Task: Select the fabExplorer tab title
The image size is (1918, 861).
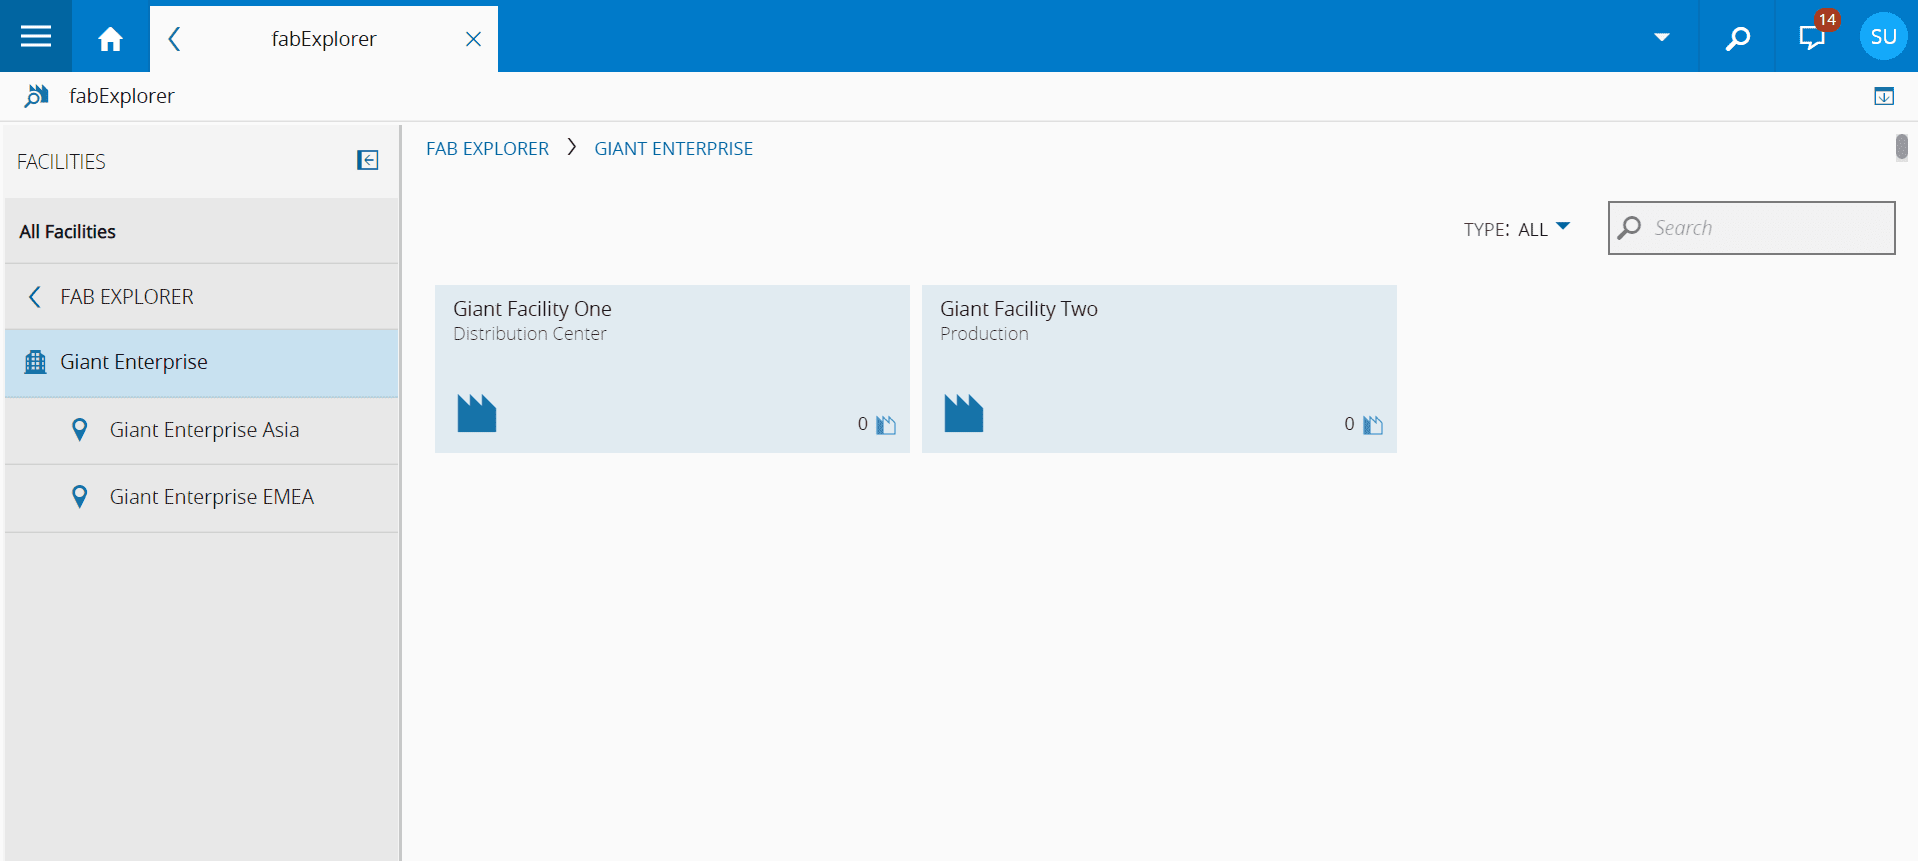Action: coord(324,39)
